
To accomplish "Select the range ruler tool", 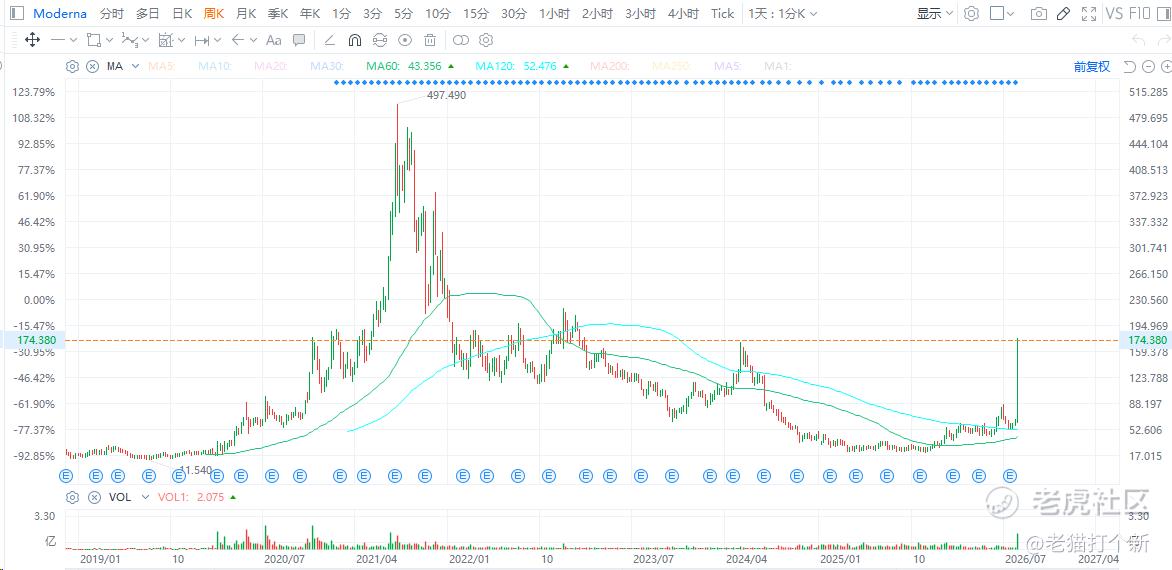I will point(202,40).
